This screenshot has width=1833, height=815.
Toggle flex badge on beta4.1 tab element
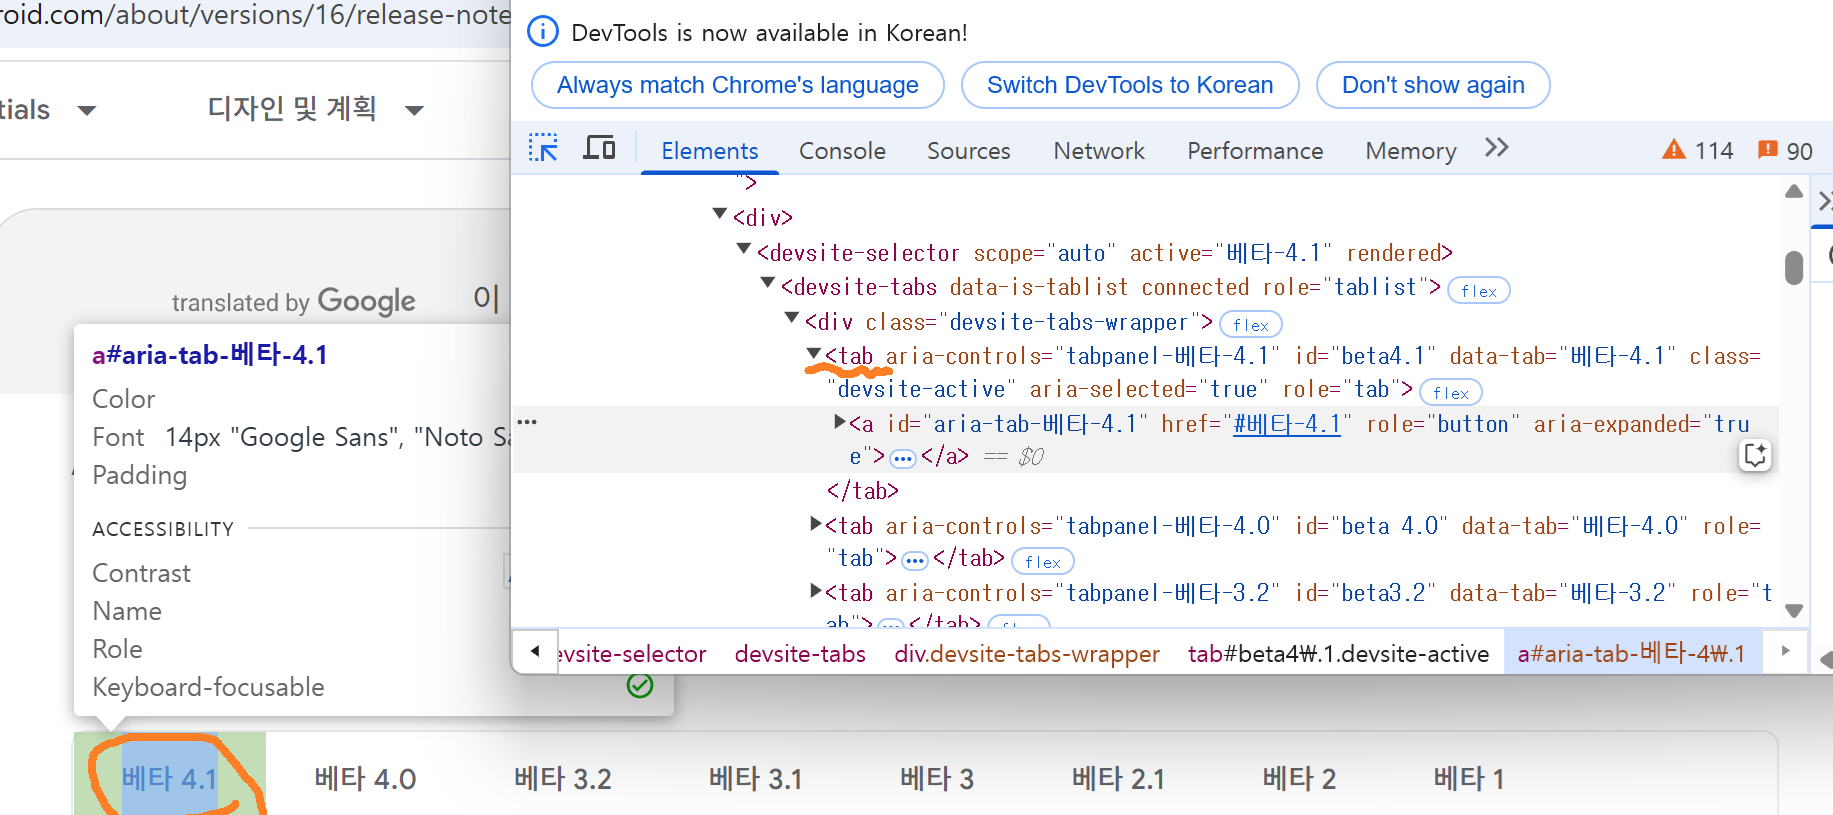point(1451,393)
